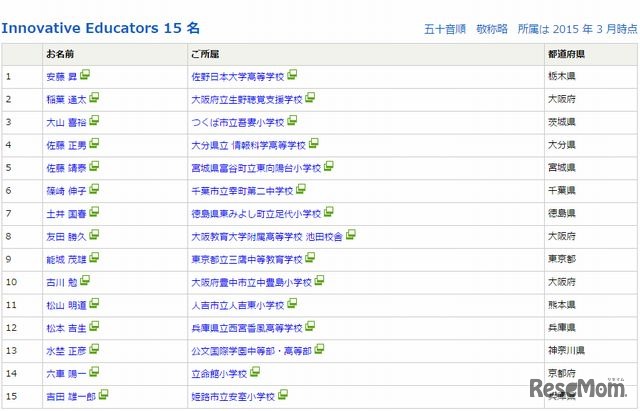
Task: Follow the 大阪府立生野聴覚支援学校 link
Action: 247,100
